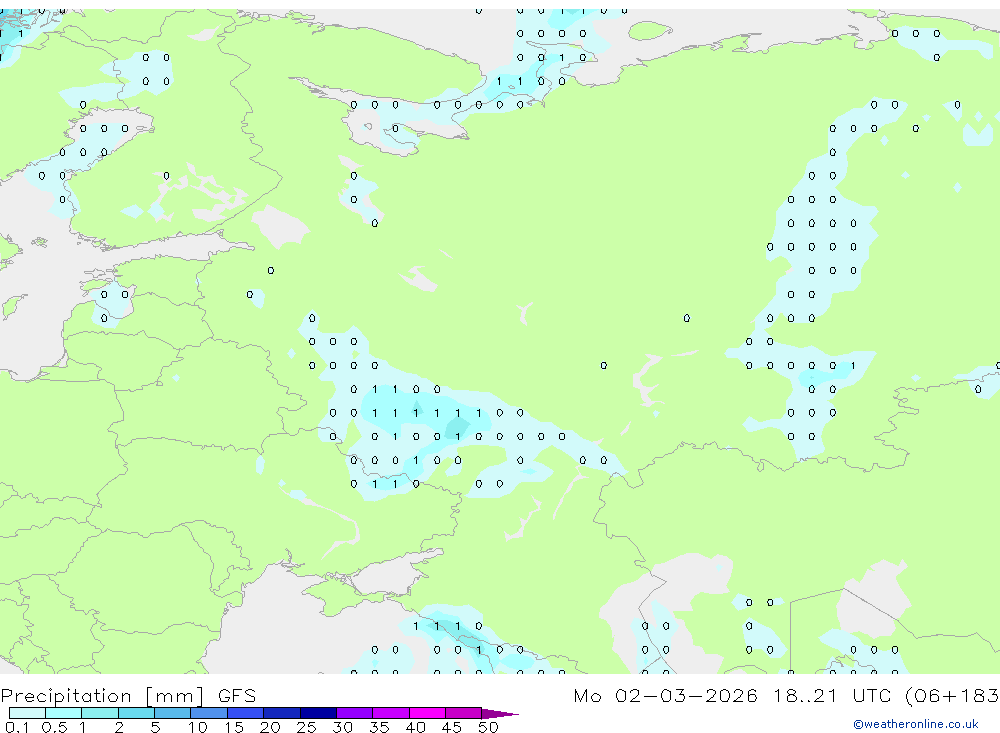
Task: Click the legend label '0.5'
Action: point(54,727)
